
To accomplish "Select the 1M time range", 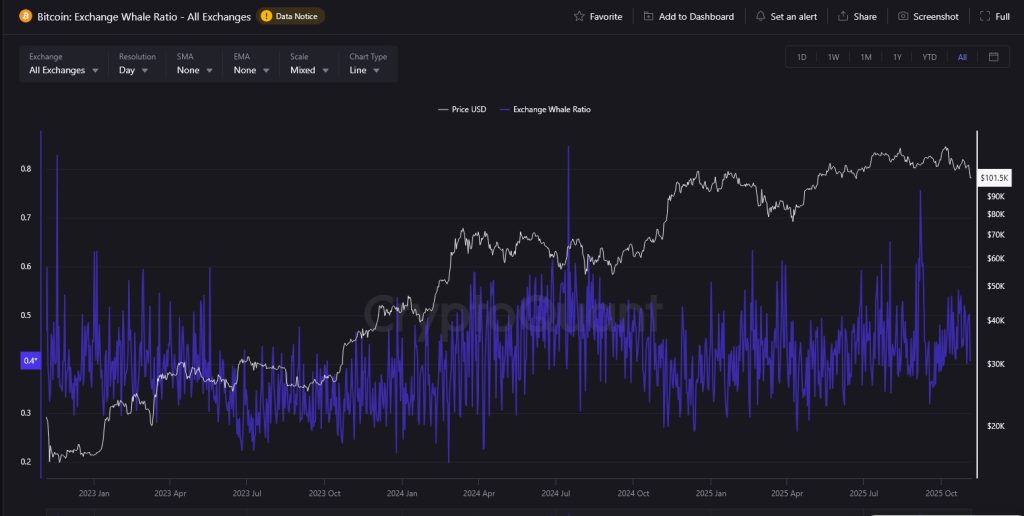I will pos(866,57).
